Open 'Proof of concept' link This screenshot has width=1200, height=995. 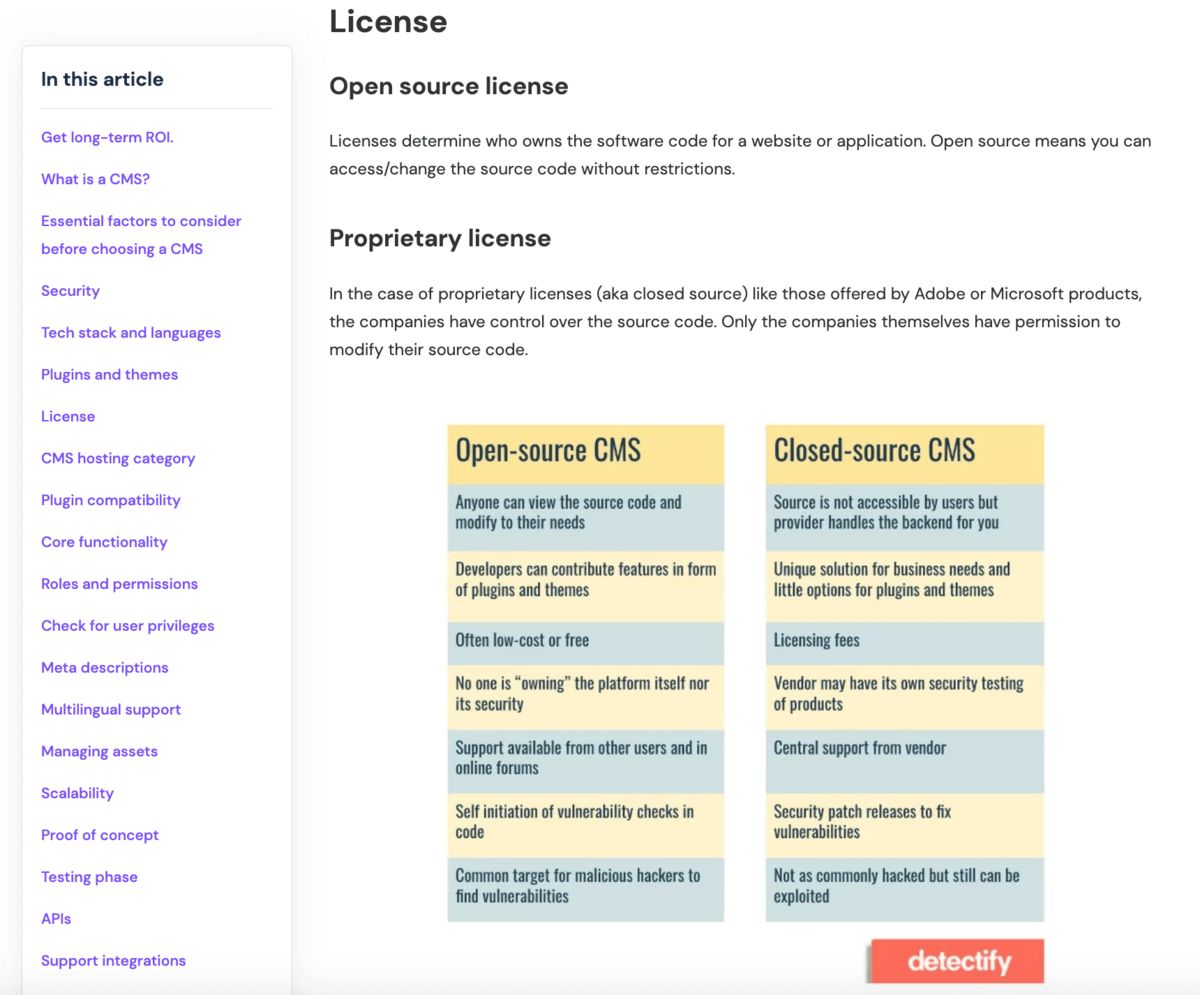coord(100,836)
